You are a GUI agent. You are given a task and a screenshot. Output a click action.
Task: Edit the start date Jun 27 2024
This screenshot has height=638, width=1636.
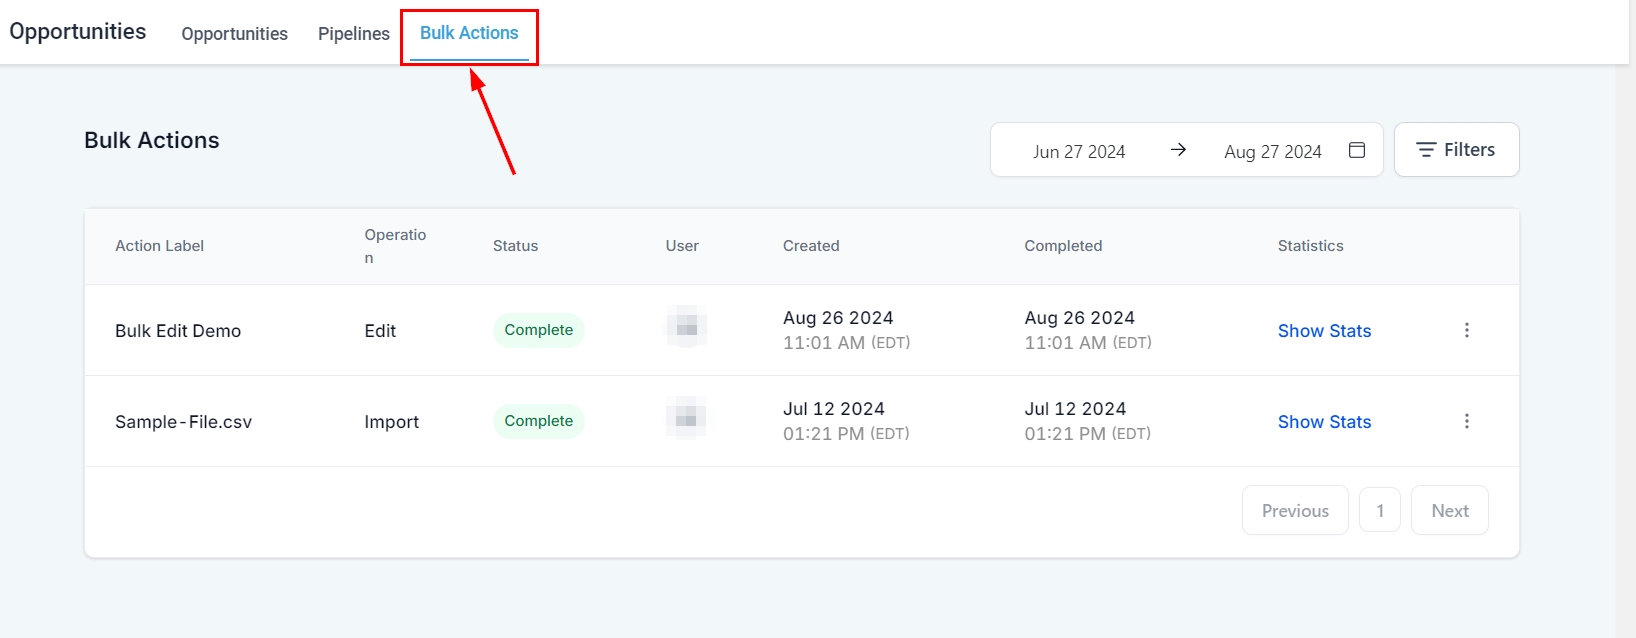[x=1078, y=152]
